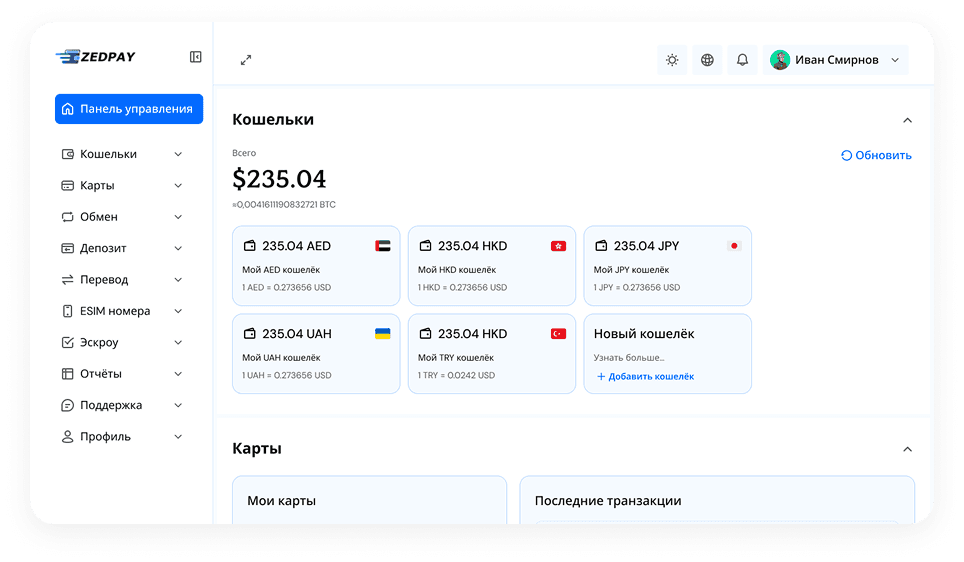Image resolution: width=964 pixels, height=562 pixels.
Task: Click the UAE flag icon
Action: click(x=382, y=246)
